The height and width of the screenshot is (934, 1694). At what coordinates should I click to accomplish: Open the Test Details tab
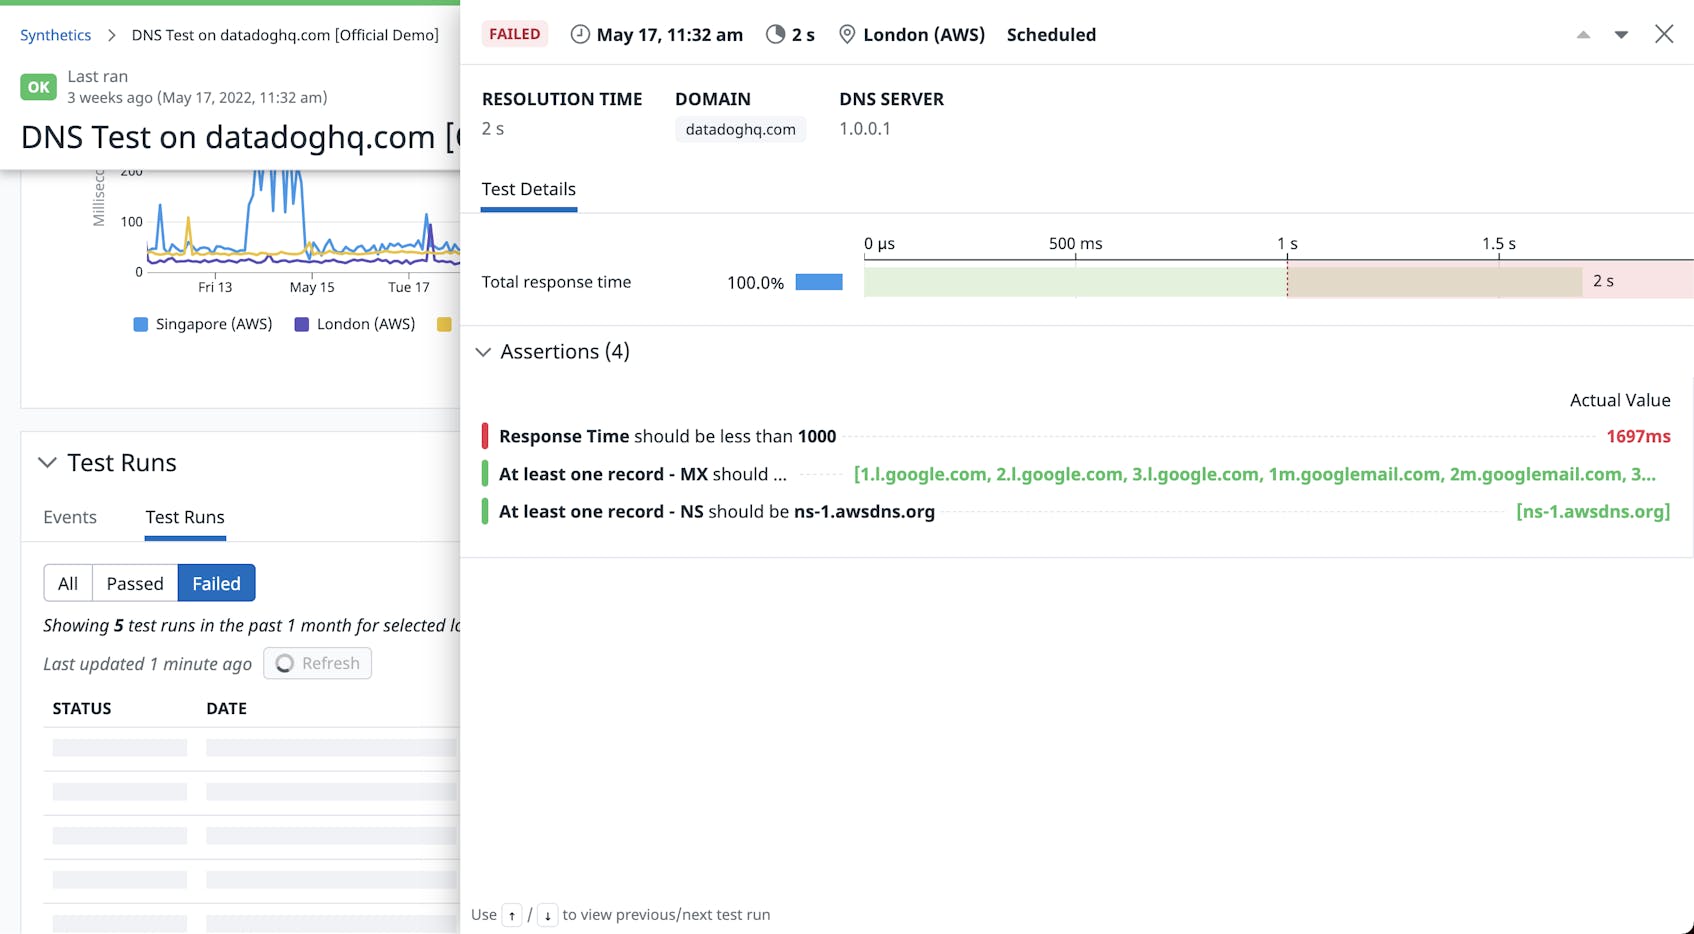click(528, 189)
